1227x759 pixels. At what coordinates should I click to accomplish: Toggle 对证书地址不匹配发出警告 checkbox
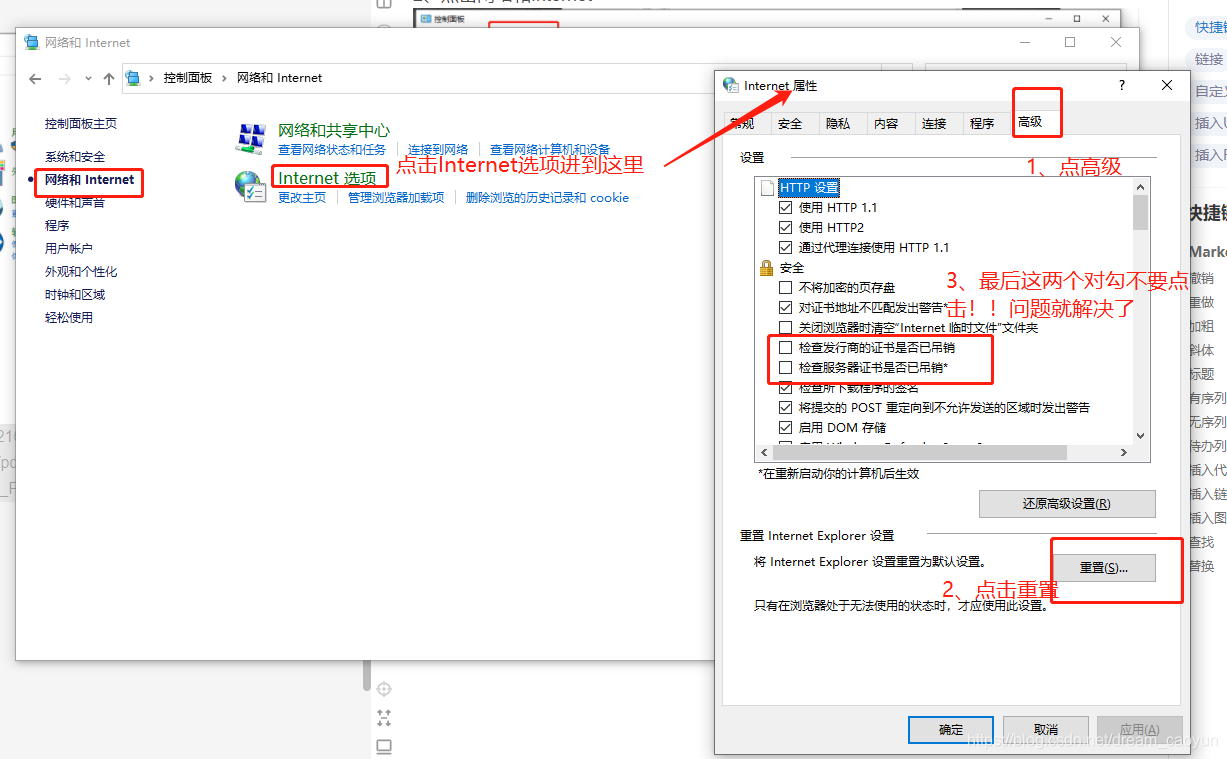coord(785,308)
